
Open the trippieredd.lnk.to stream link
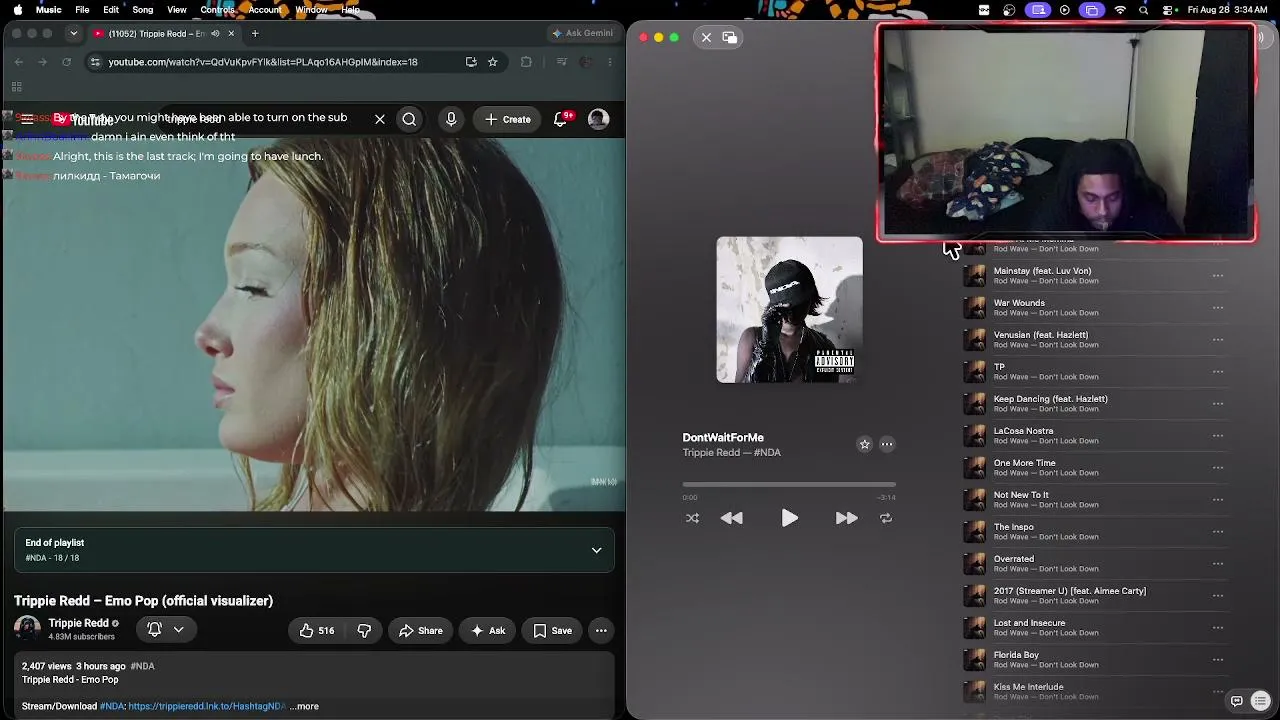coord(207,706)
